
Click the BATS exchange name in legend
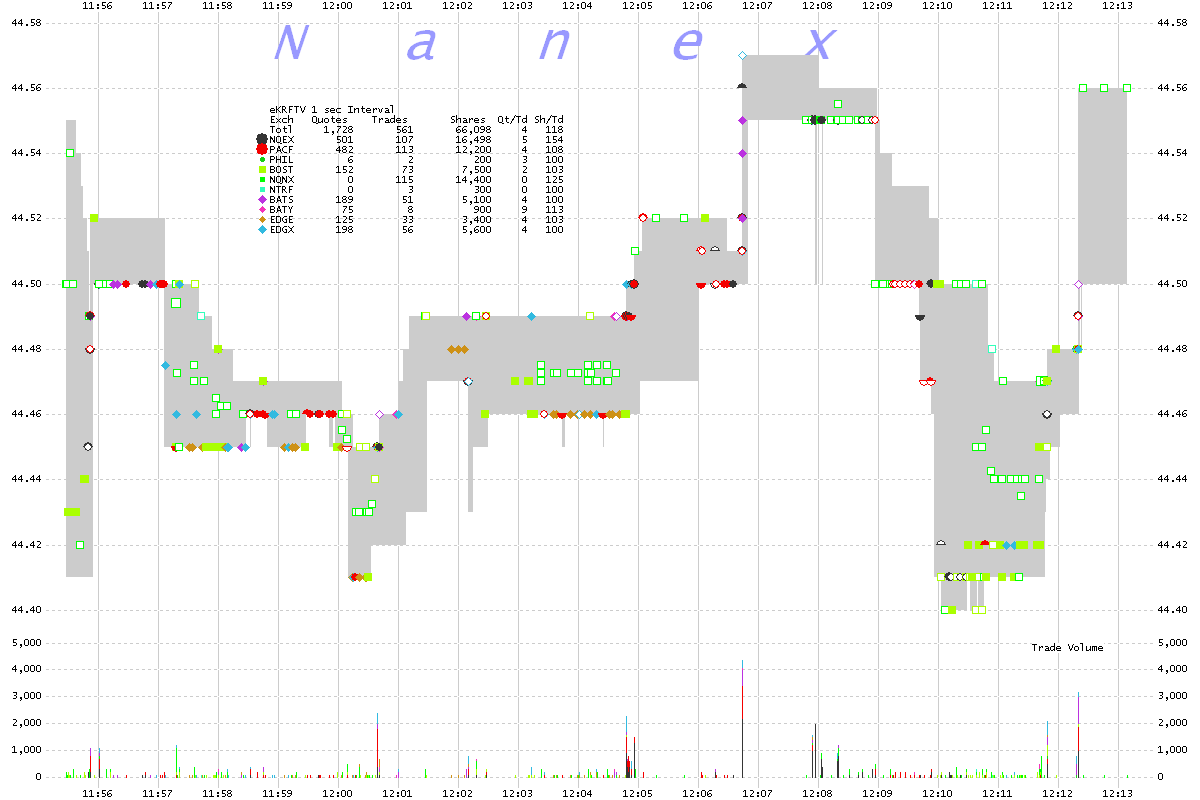coord(282,199)
